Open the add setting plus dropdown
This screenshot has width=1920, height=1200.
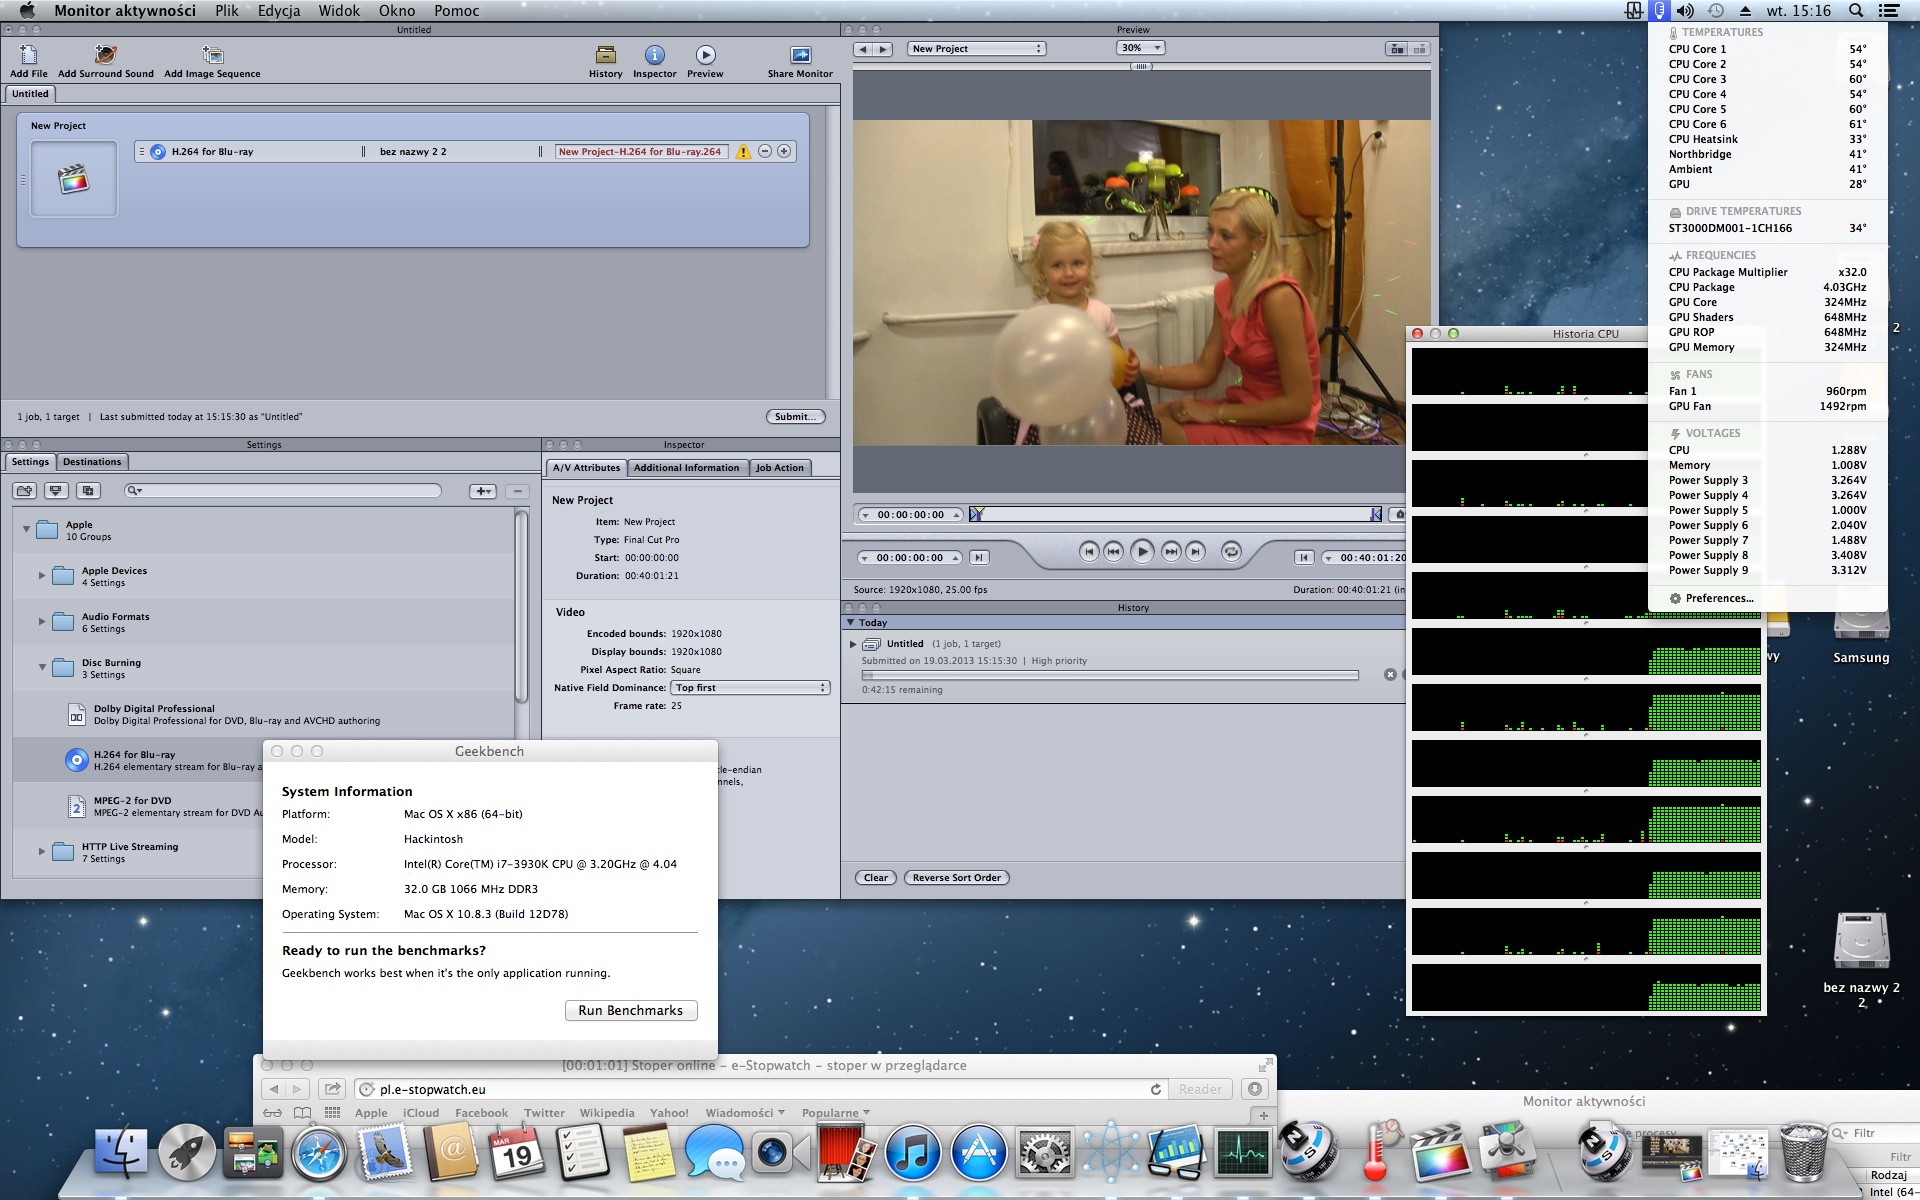483,491
